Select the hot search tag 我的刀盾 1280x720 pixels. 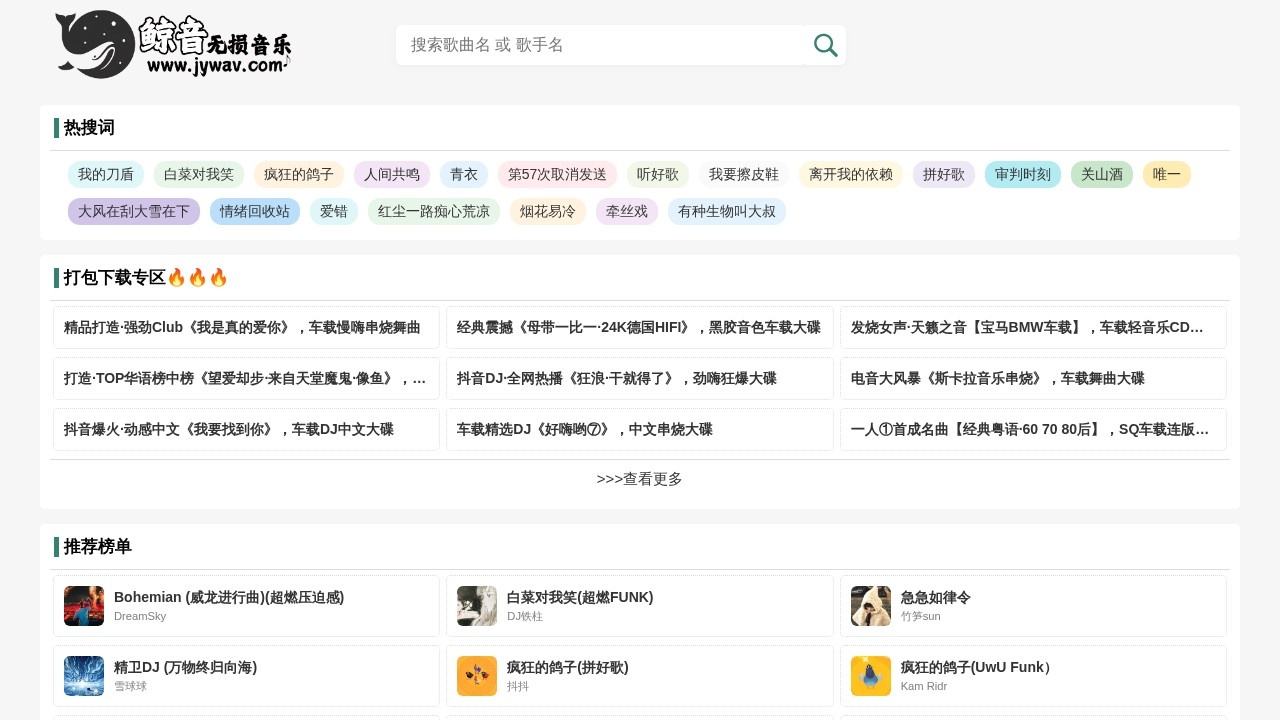click(x=106, y=174)
